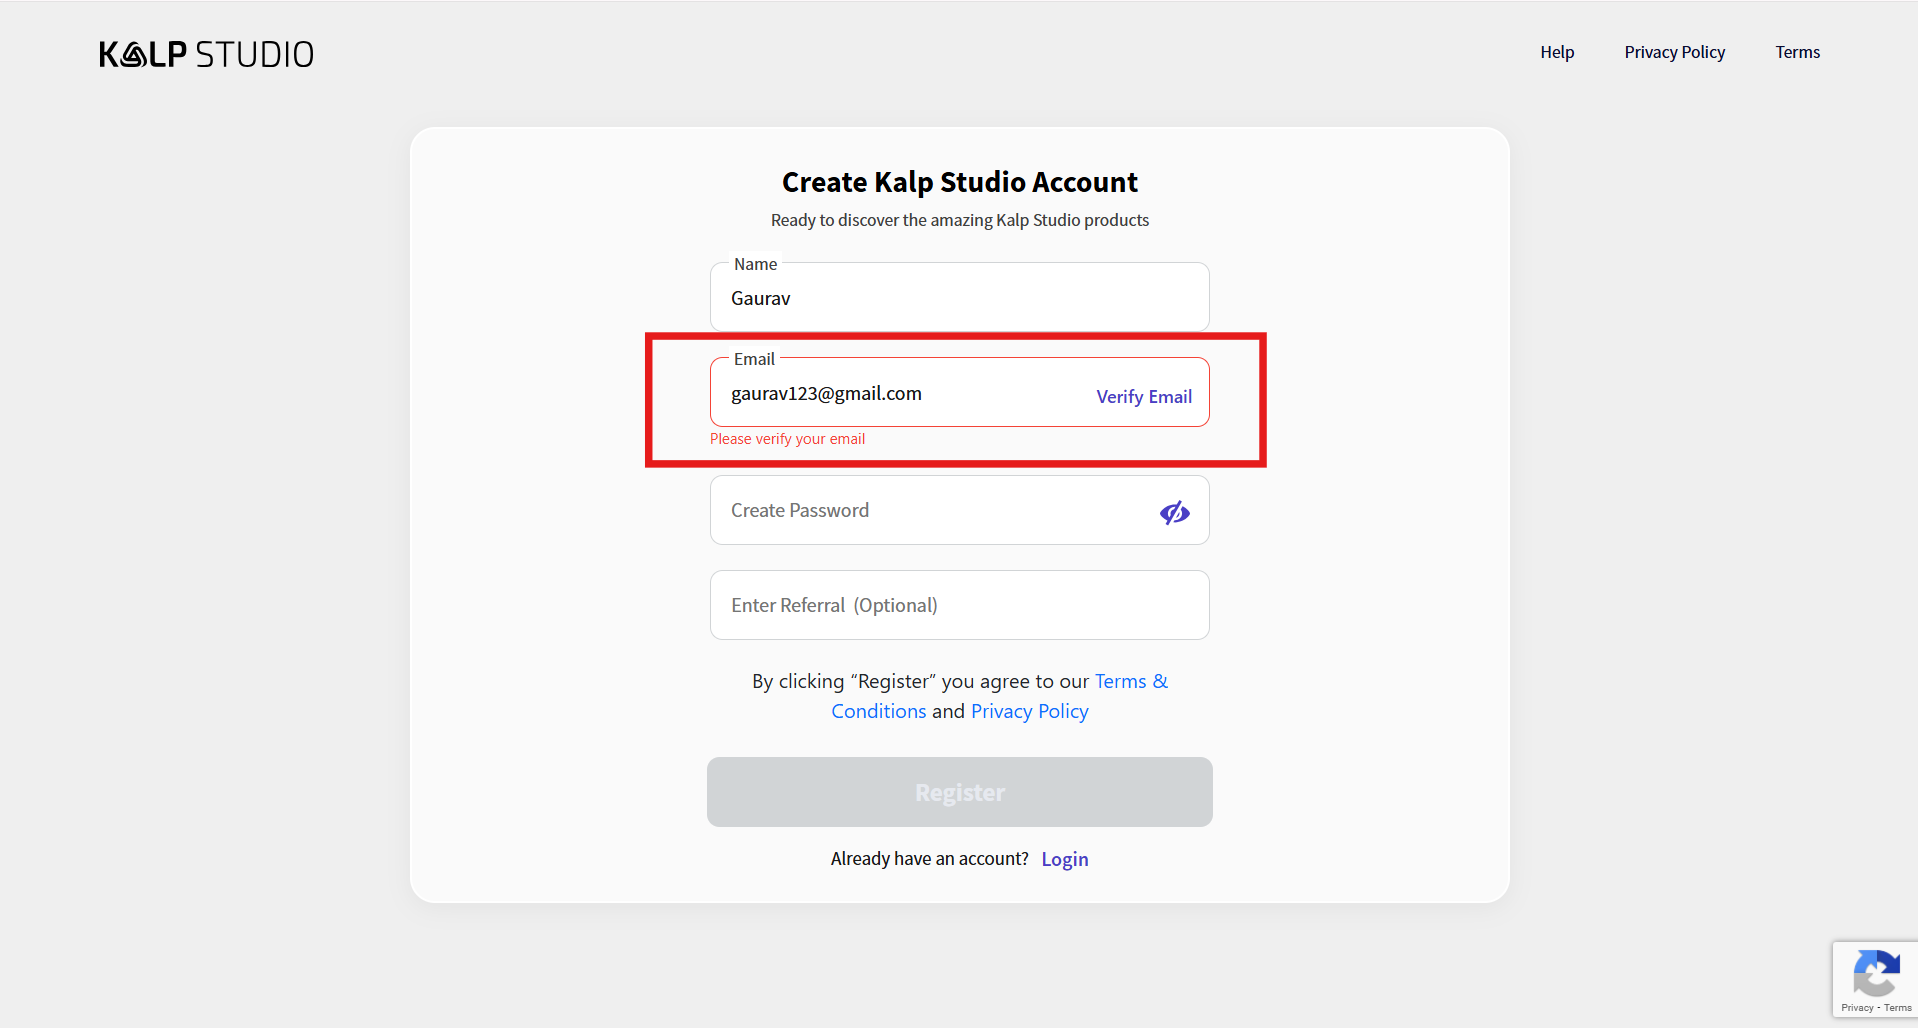Open Privacy Policy in the top navigation

[x=1674, y=52]
